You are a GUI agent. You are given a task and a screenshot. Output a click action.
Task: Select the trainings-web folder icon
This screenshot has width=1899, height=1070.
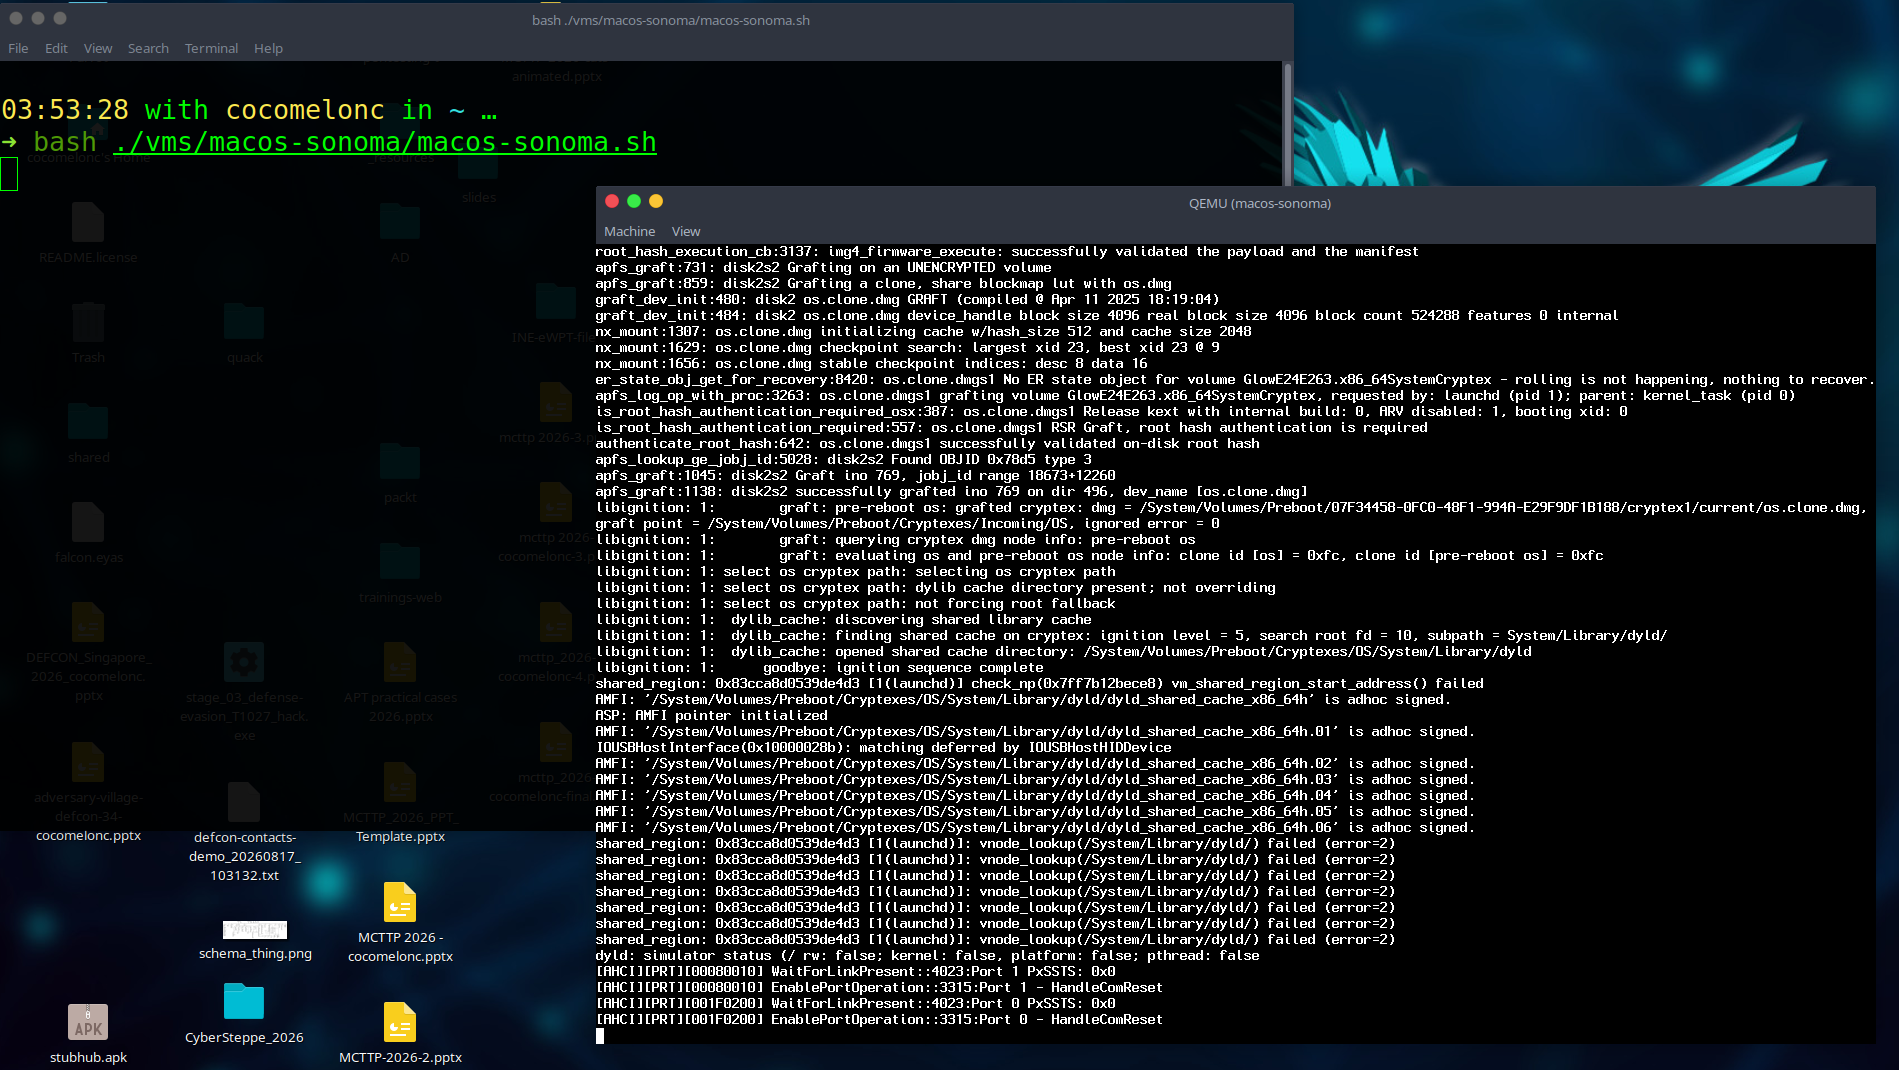click(x=400, y=562)
